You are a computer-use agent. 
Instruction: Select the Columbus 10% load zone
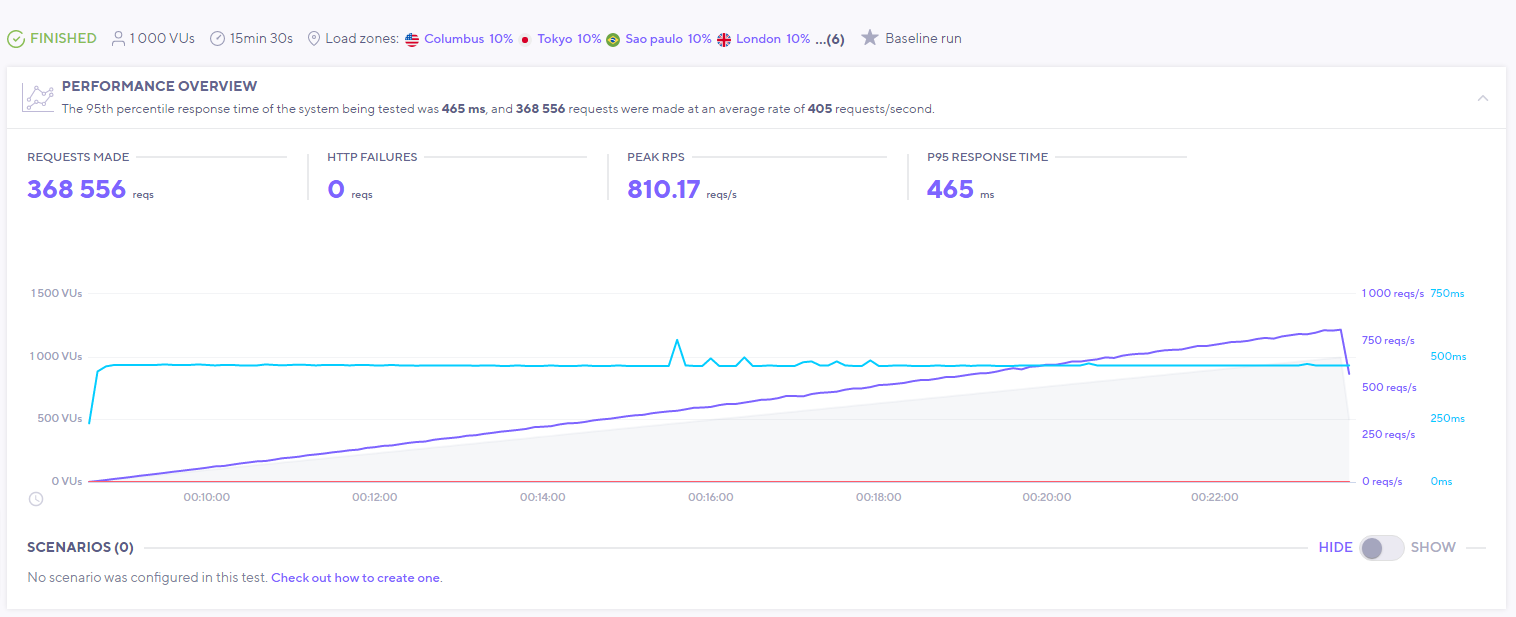[x=469, y=39]
